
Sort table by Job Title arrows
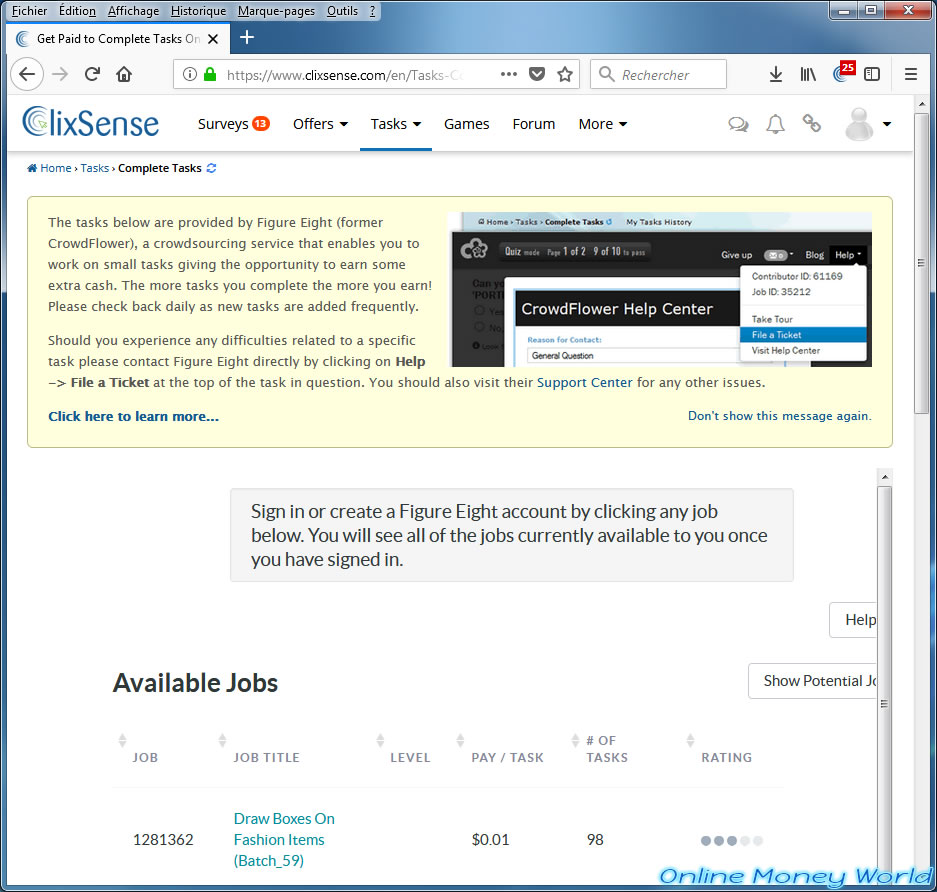click(222, 740)
